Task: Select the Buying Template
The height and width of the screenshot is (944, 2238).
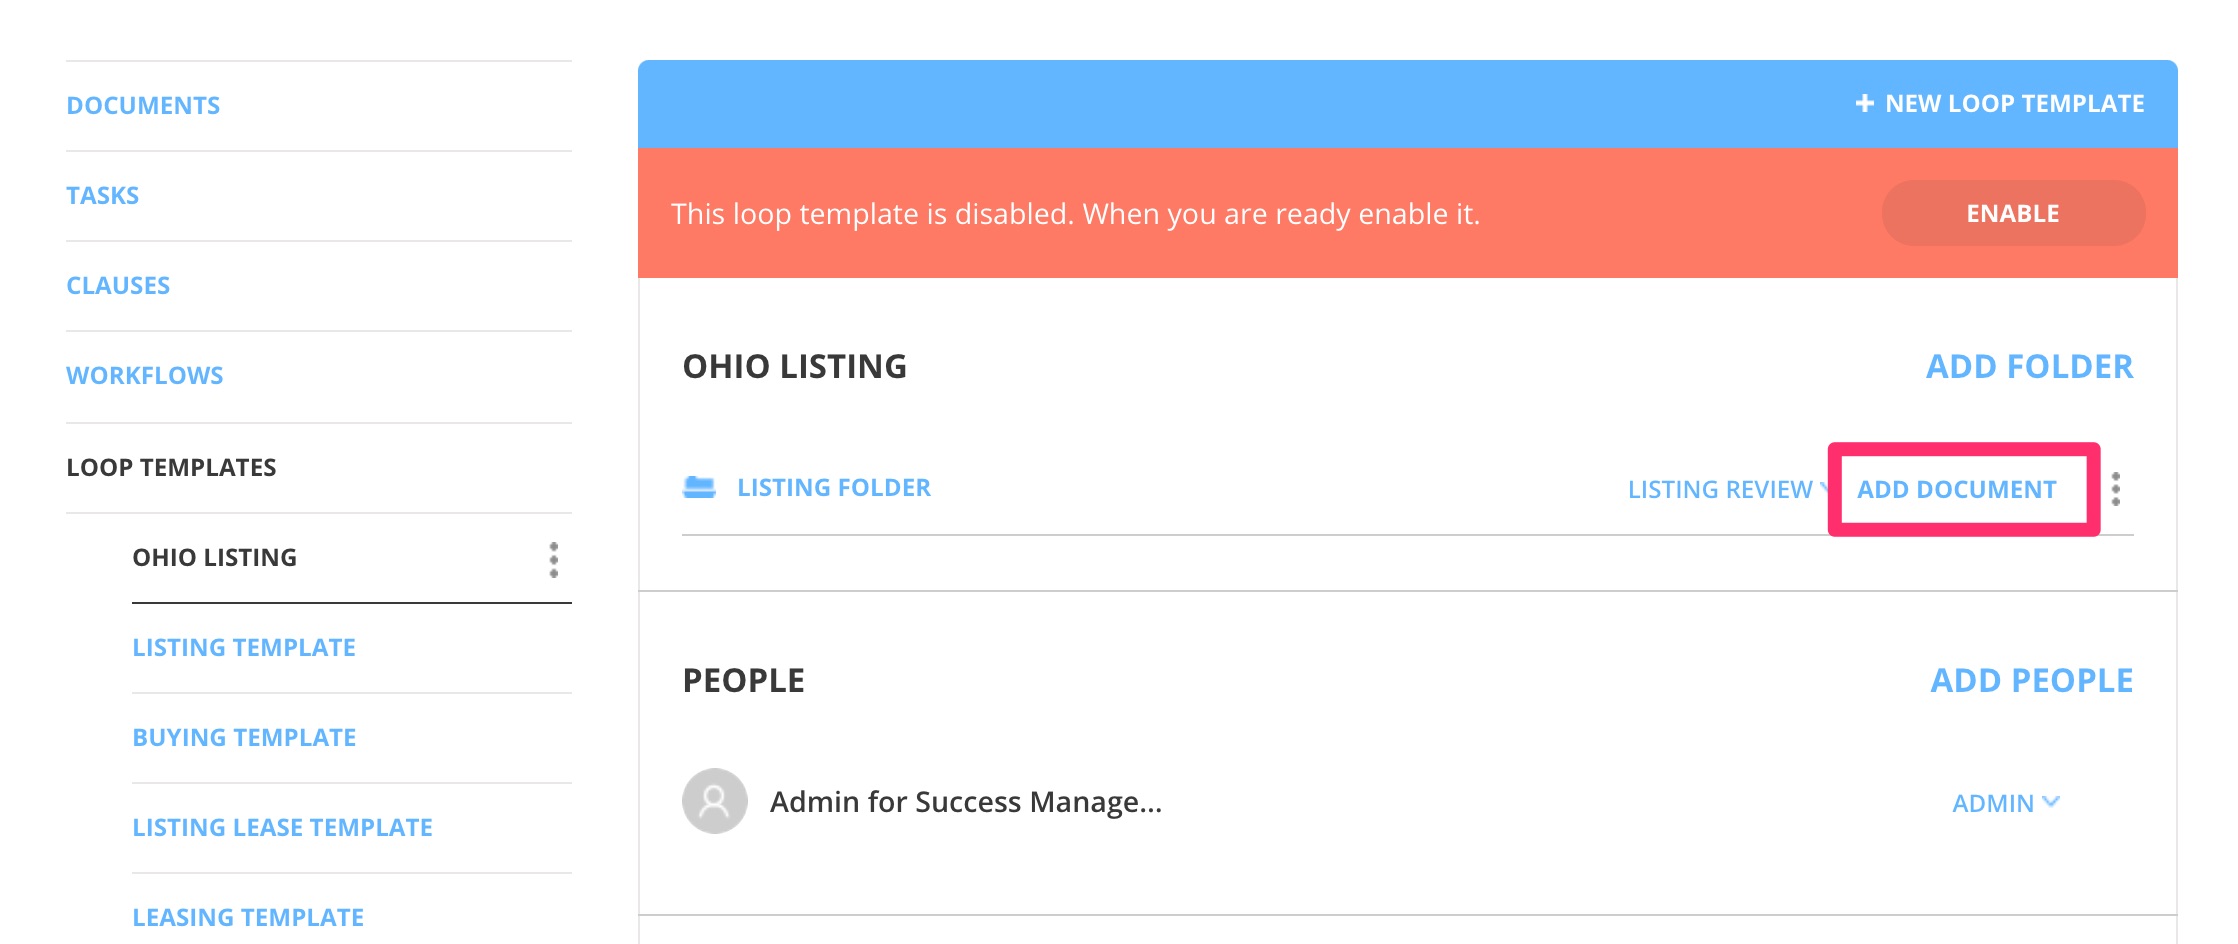Action: 243,737
